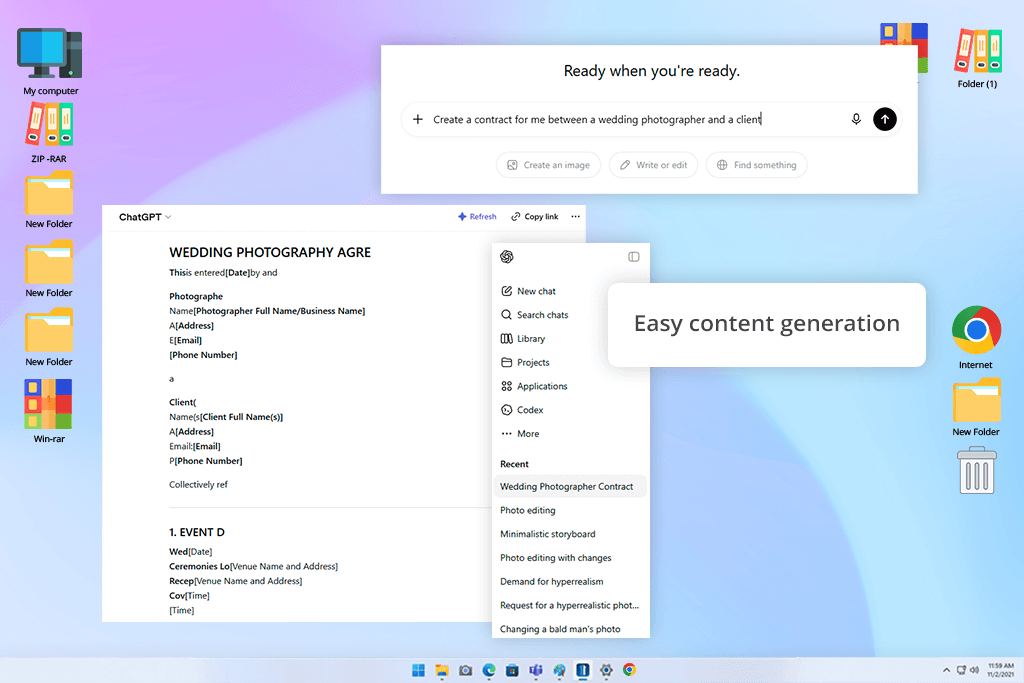Select the recycle bin desktop icon
The height and width of the screenshot is (683, 1024).
(x=976, y=470)
